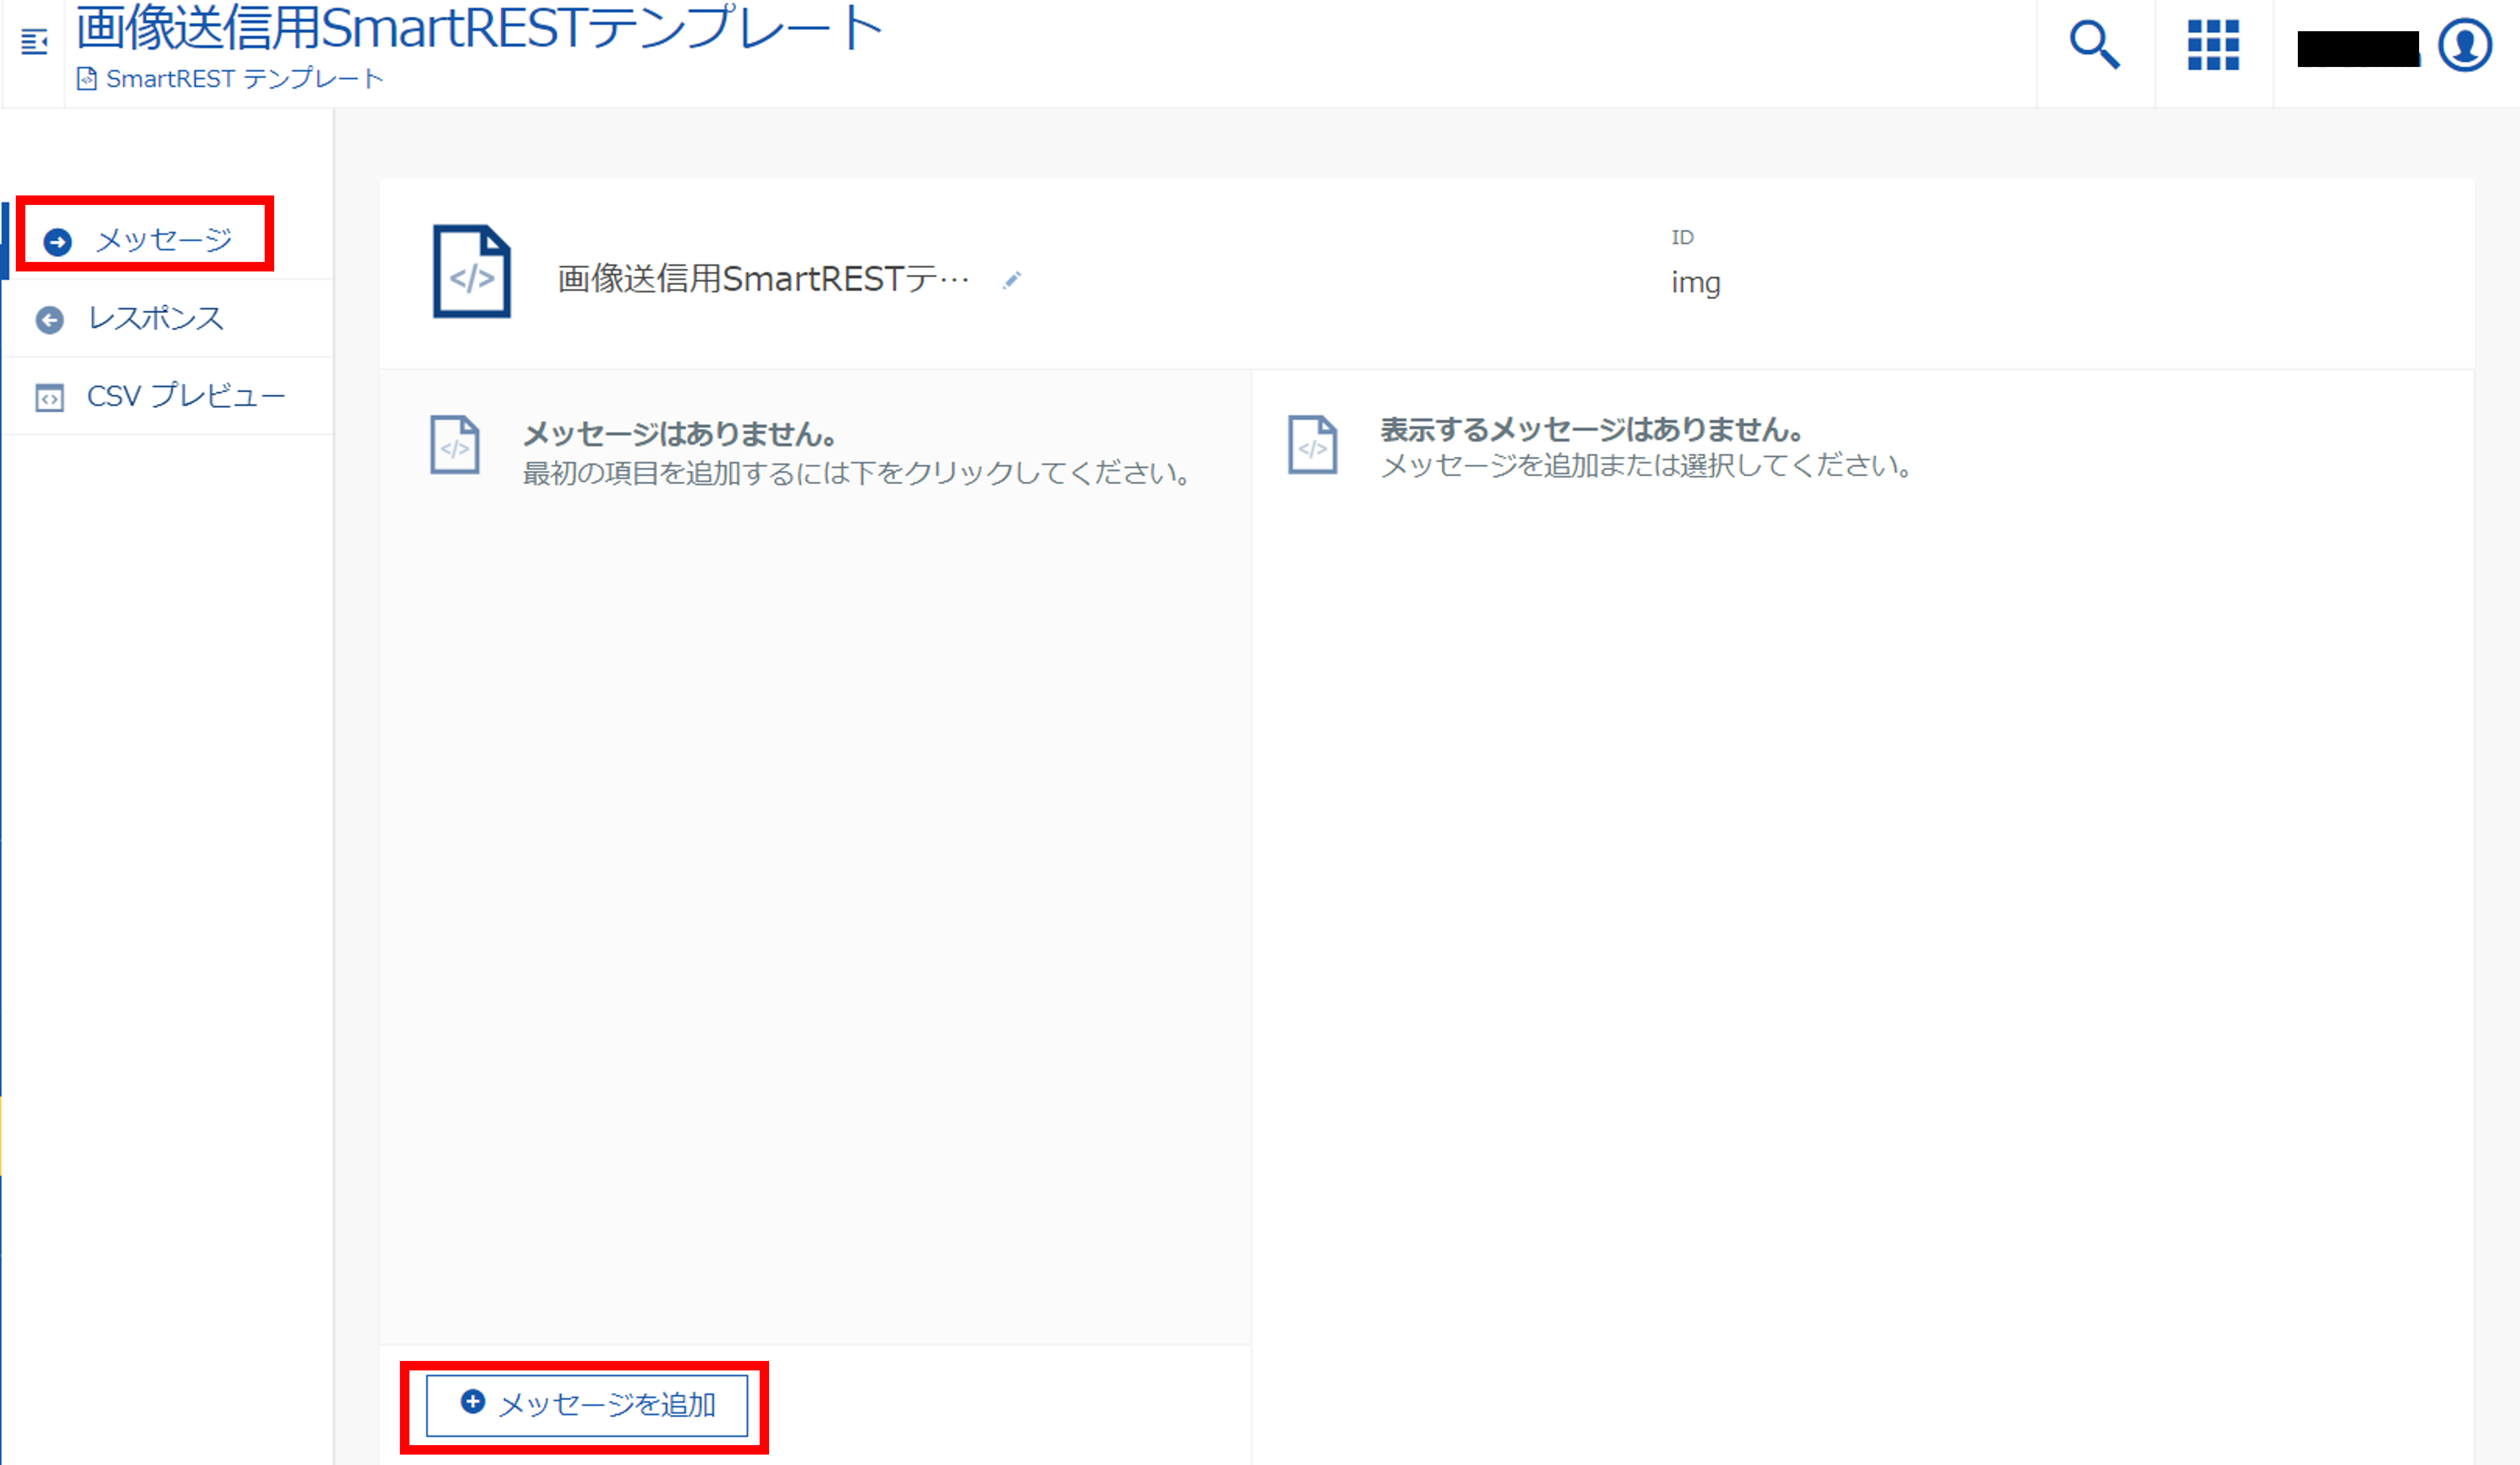The width and height of the screenshot is (2520, 1465).
Task: Click the template document icon beside the name
Action: (472, 274)
